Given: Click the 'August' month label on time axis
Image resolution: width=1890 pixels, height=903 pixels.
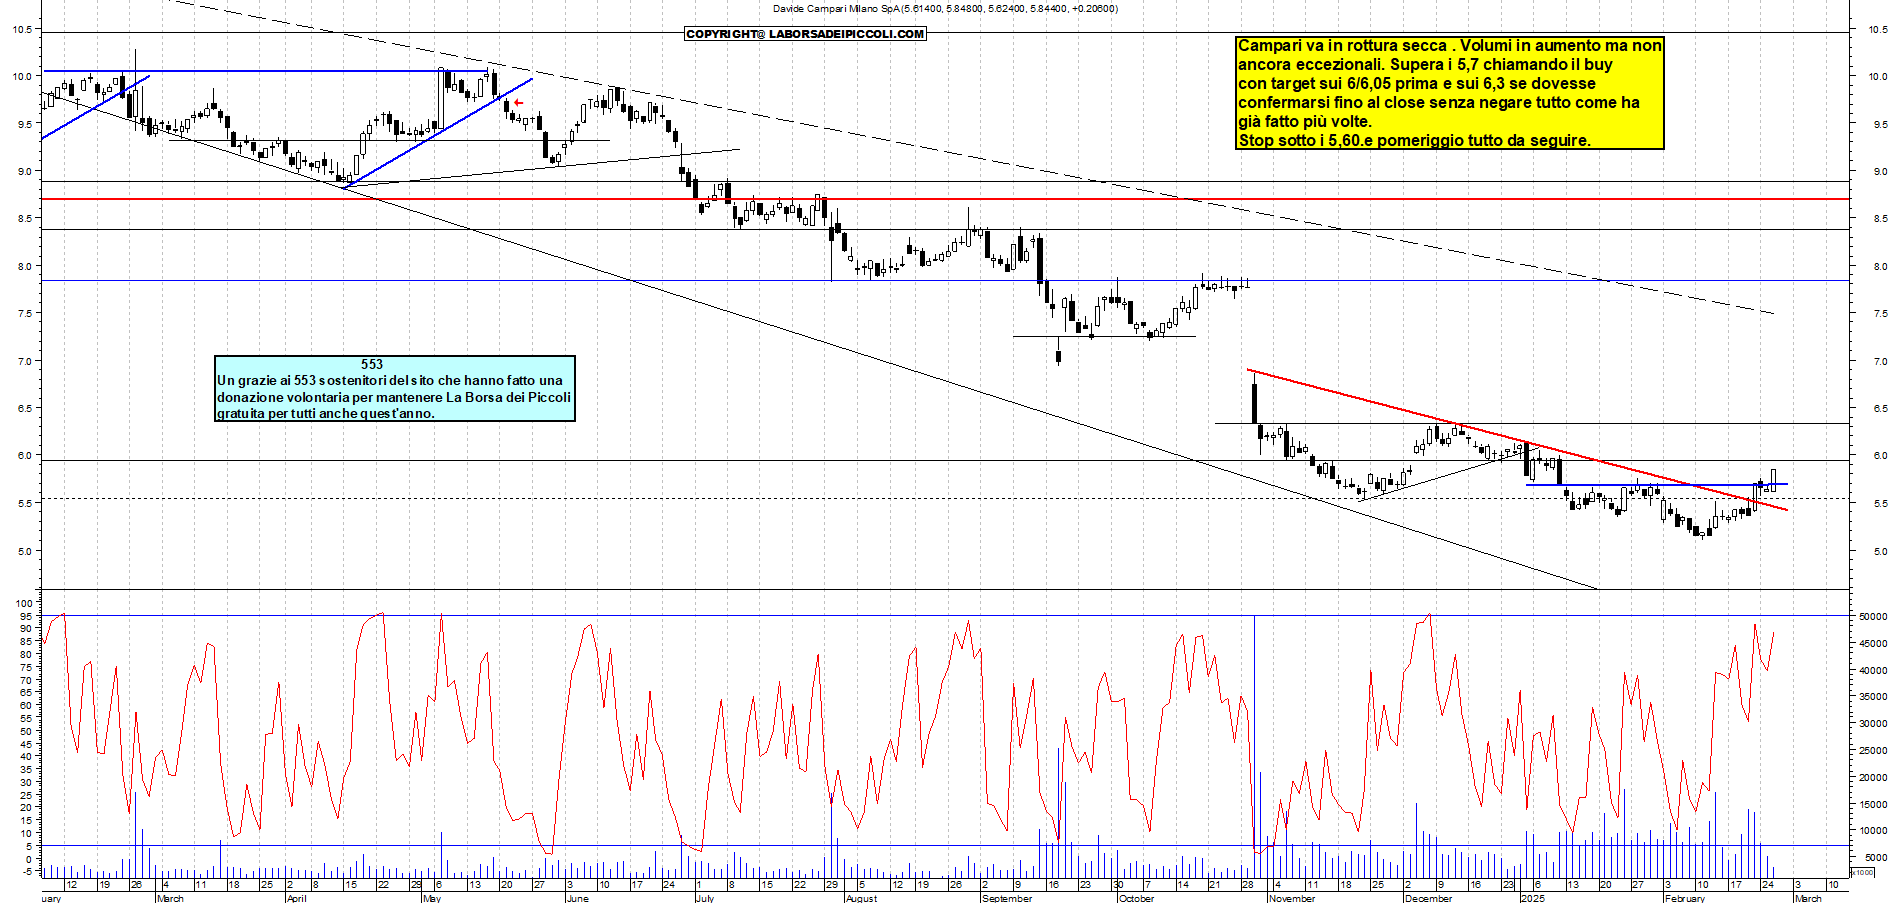Looking at the screenshot, I should click(861, 898).
